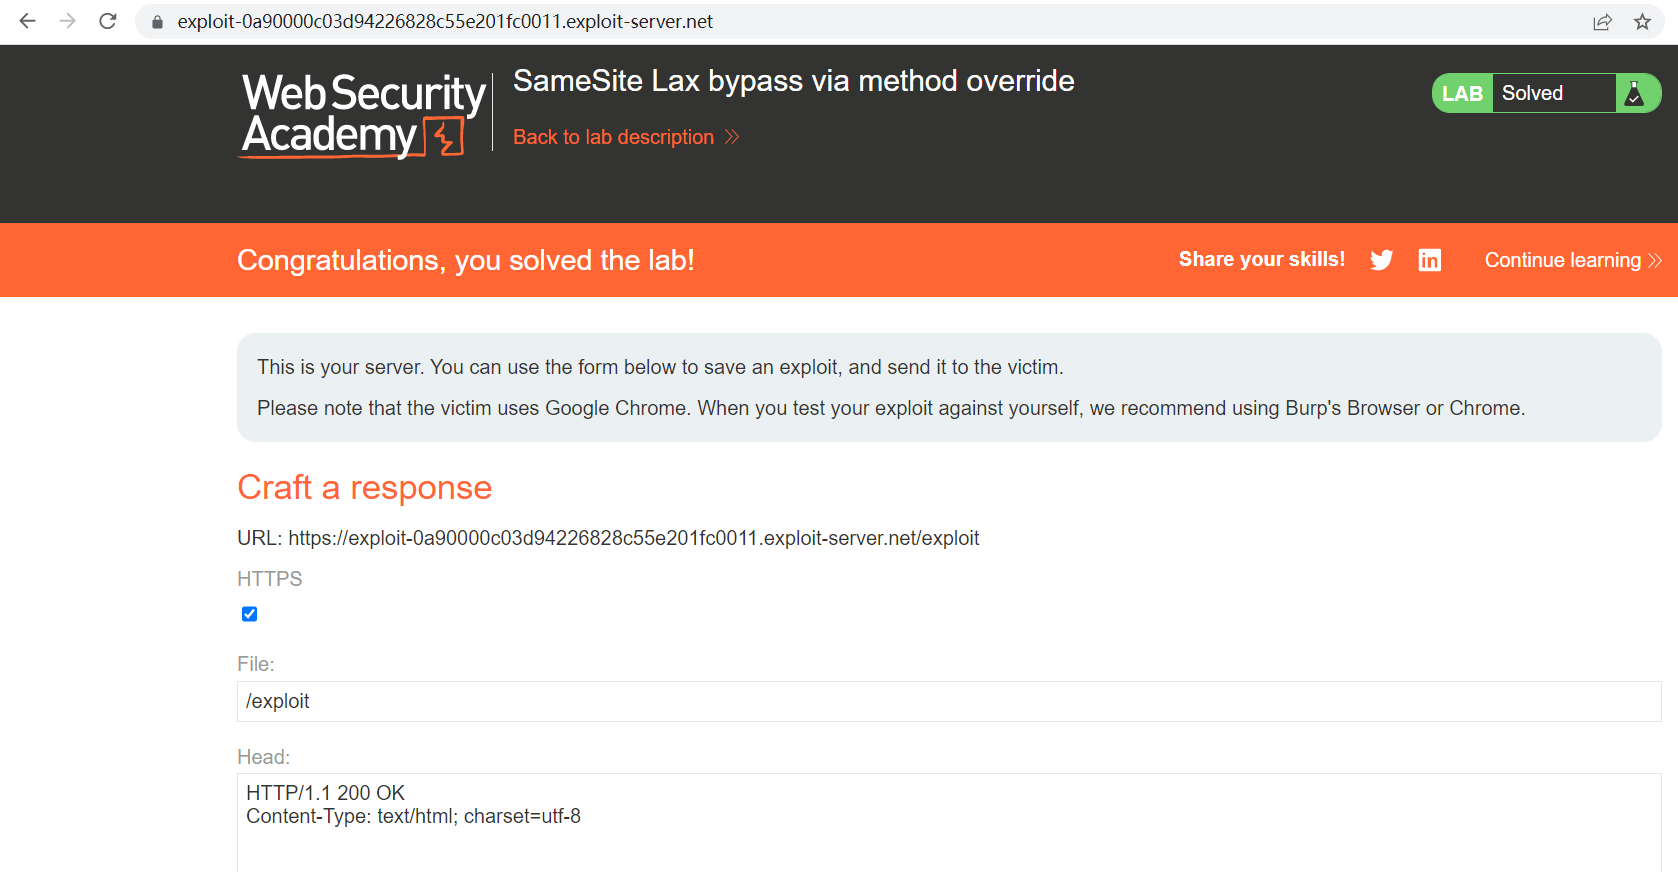Click the chevrons after Continue learning
The width and height of the screenshot is (1678, 872).
point(1655,260)
